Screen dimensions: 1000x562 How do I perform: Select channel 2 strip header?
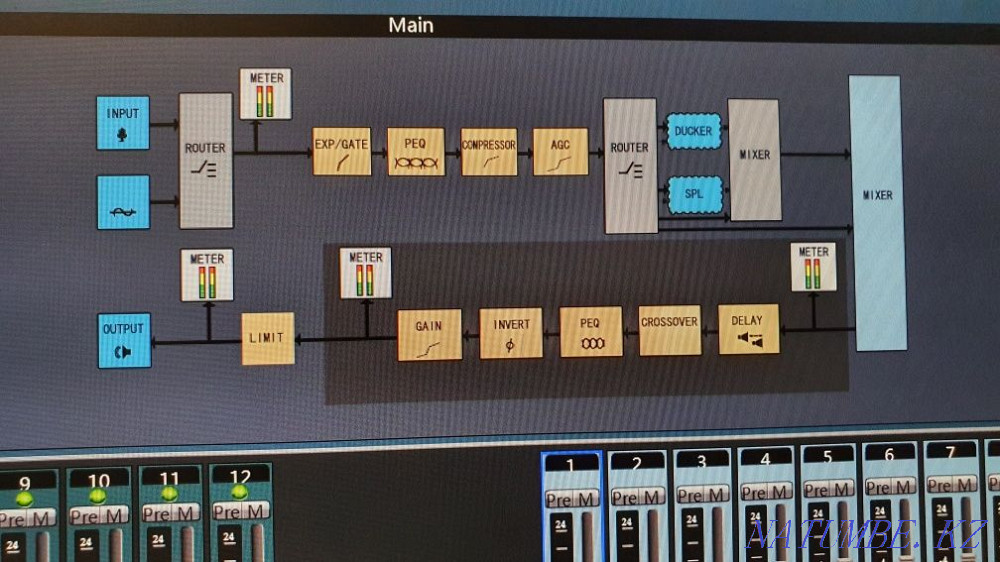[x=637, y=462]
